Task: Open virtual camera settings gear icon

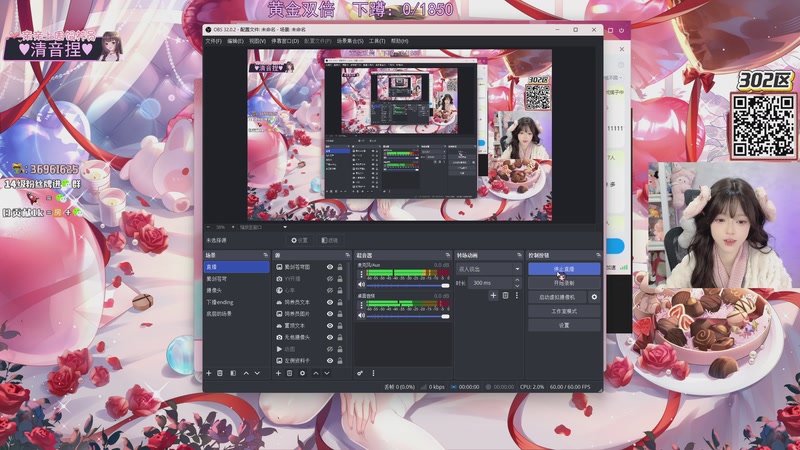Action: pyautogui.click(x=594, y=297)
